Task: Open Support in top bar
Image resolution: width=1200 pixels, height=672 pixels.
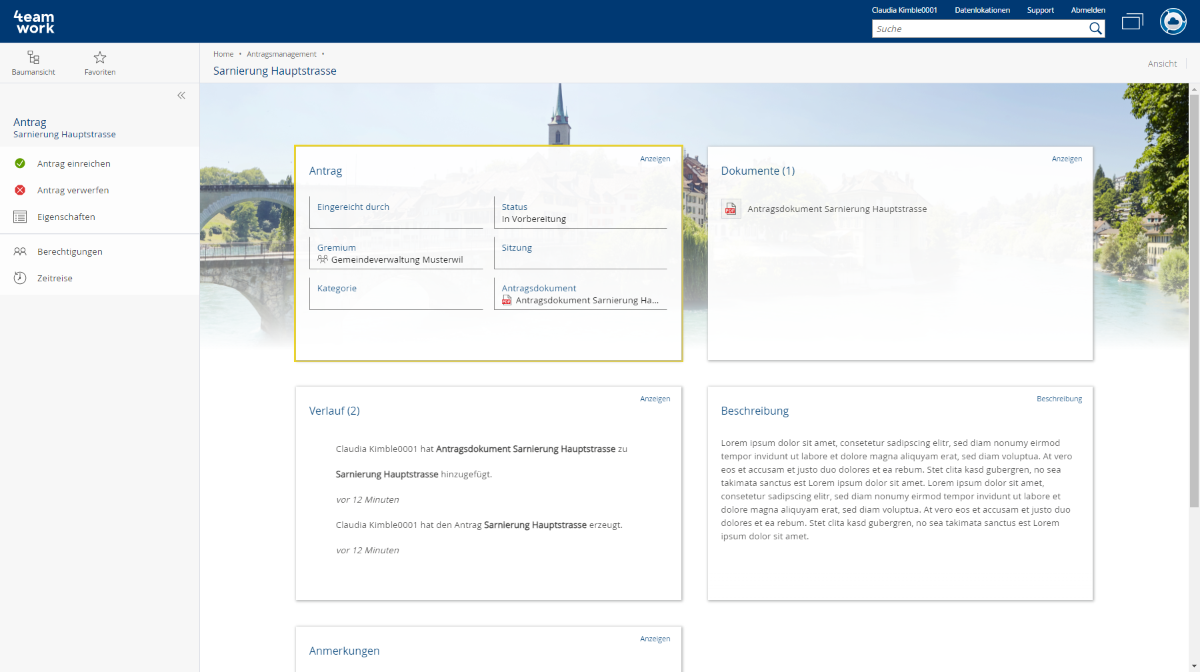Action: pos(1040,10)
